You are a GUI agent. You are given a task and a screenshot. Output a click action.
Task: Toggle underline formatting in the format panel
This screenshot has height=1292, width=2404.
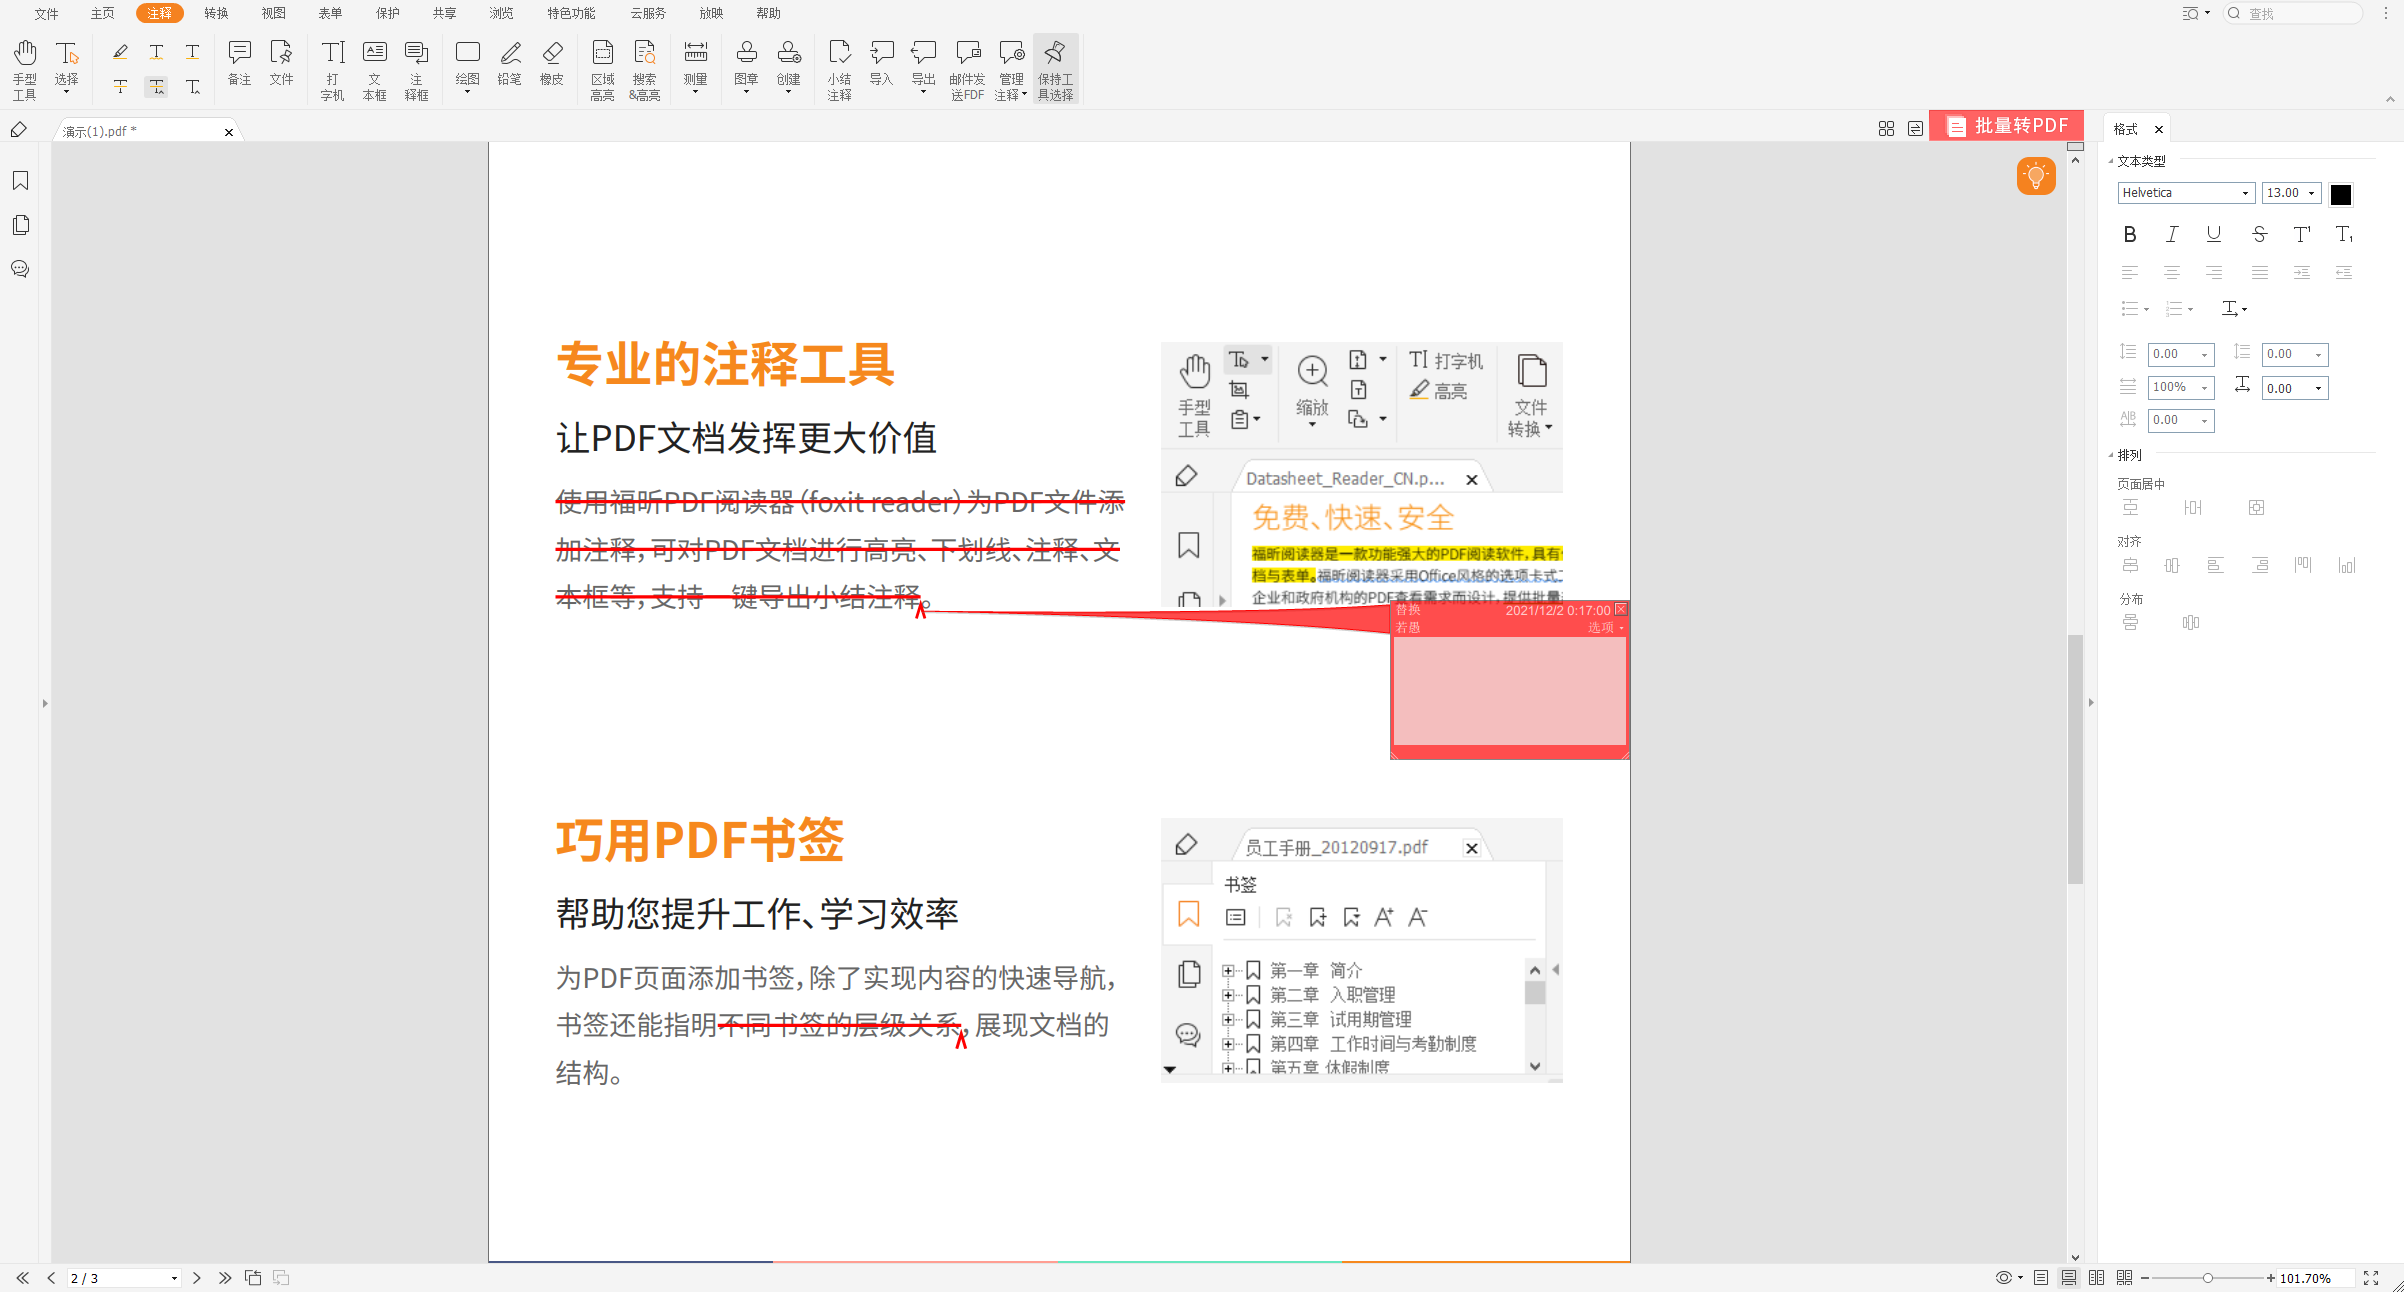[x=2214, y=234]
